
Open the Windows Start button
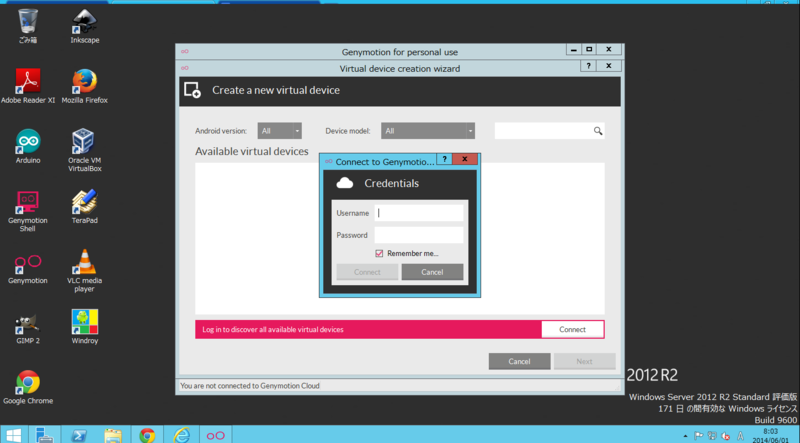point(13,435)
